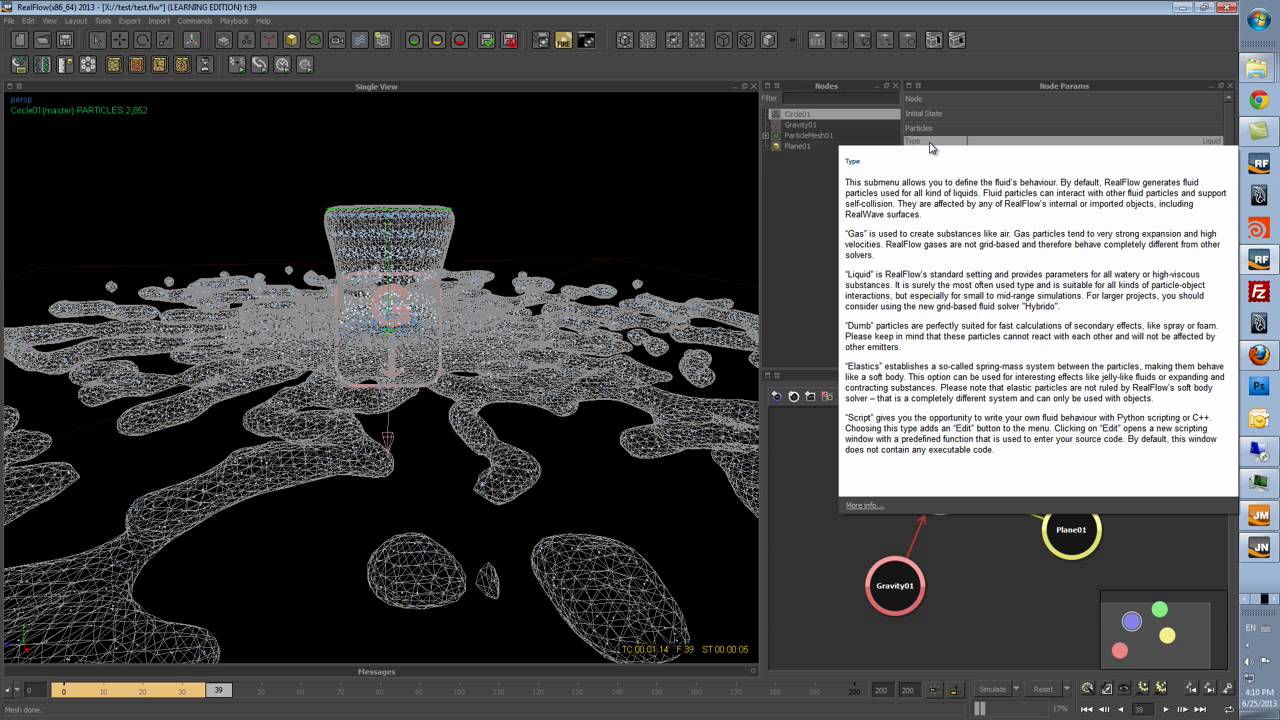Expand the Initial State section
Viewport: 1280px width, 720px height.
pyautogui.click(x=1063, y=113)
